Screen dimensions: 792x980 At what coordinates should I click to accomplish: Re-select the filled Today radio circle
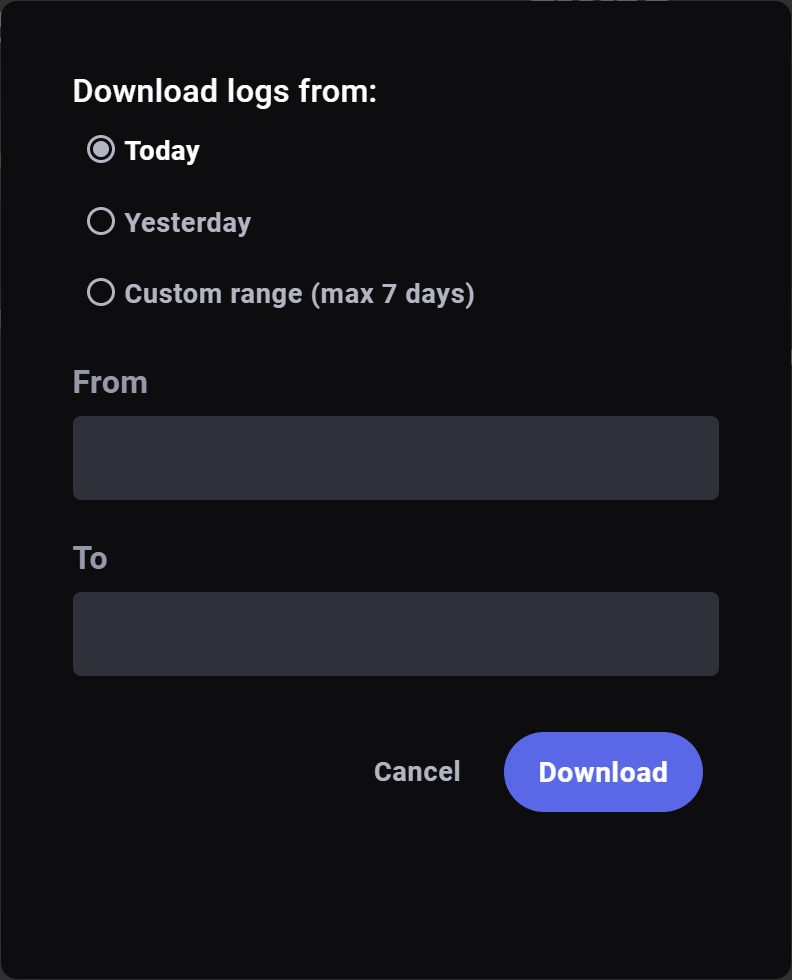pyautogui.click(x=101, y=149)
